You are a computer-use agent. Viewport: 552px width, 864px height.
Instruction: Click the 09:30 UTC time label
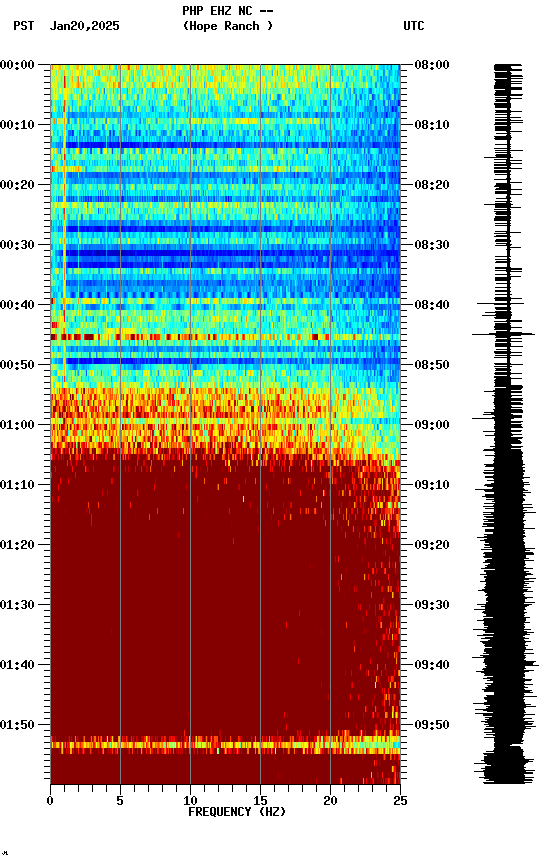[x=432, y=606]
